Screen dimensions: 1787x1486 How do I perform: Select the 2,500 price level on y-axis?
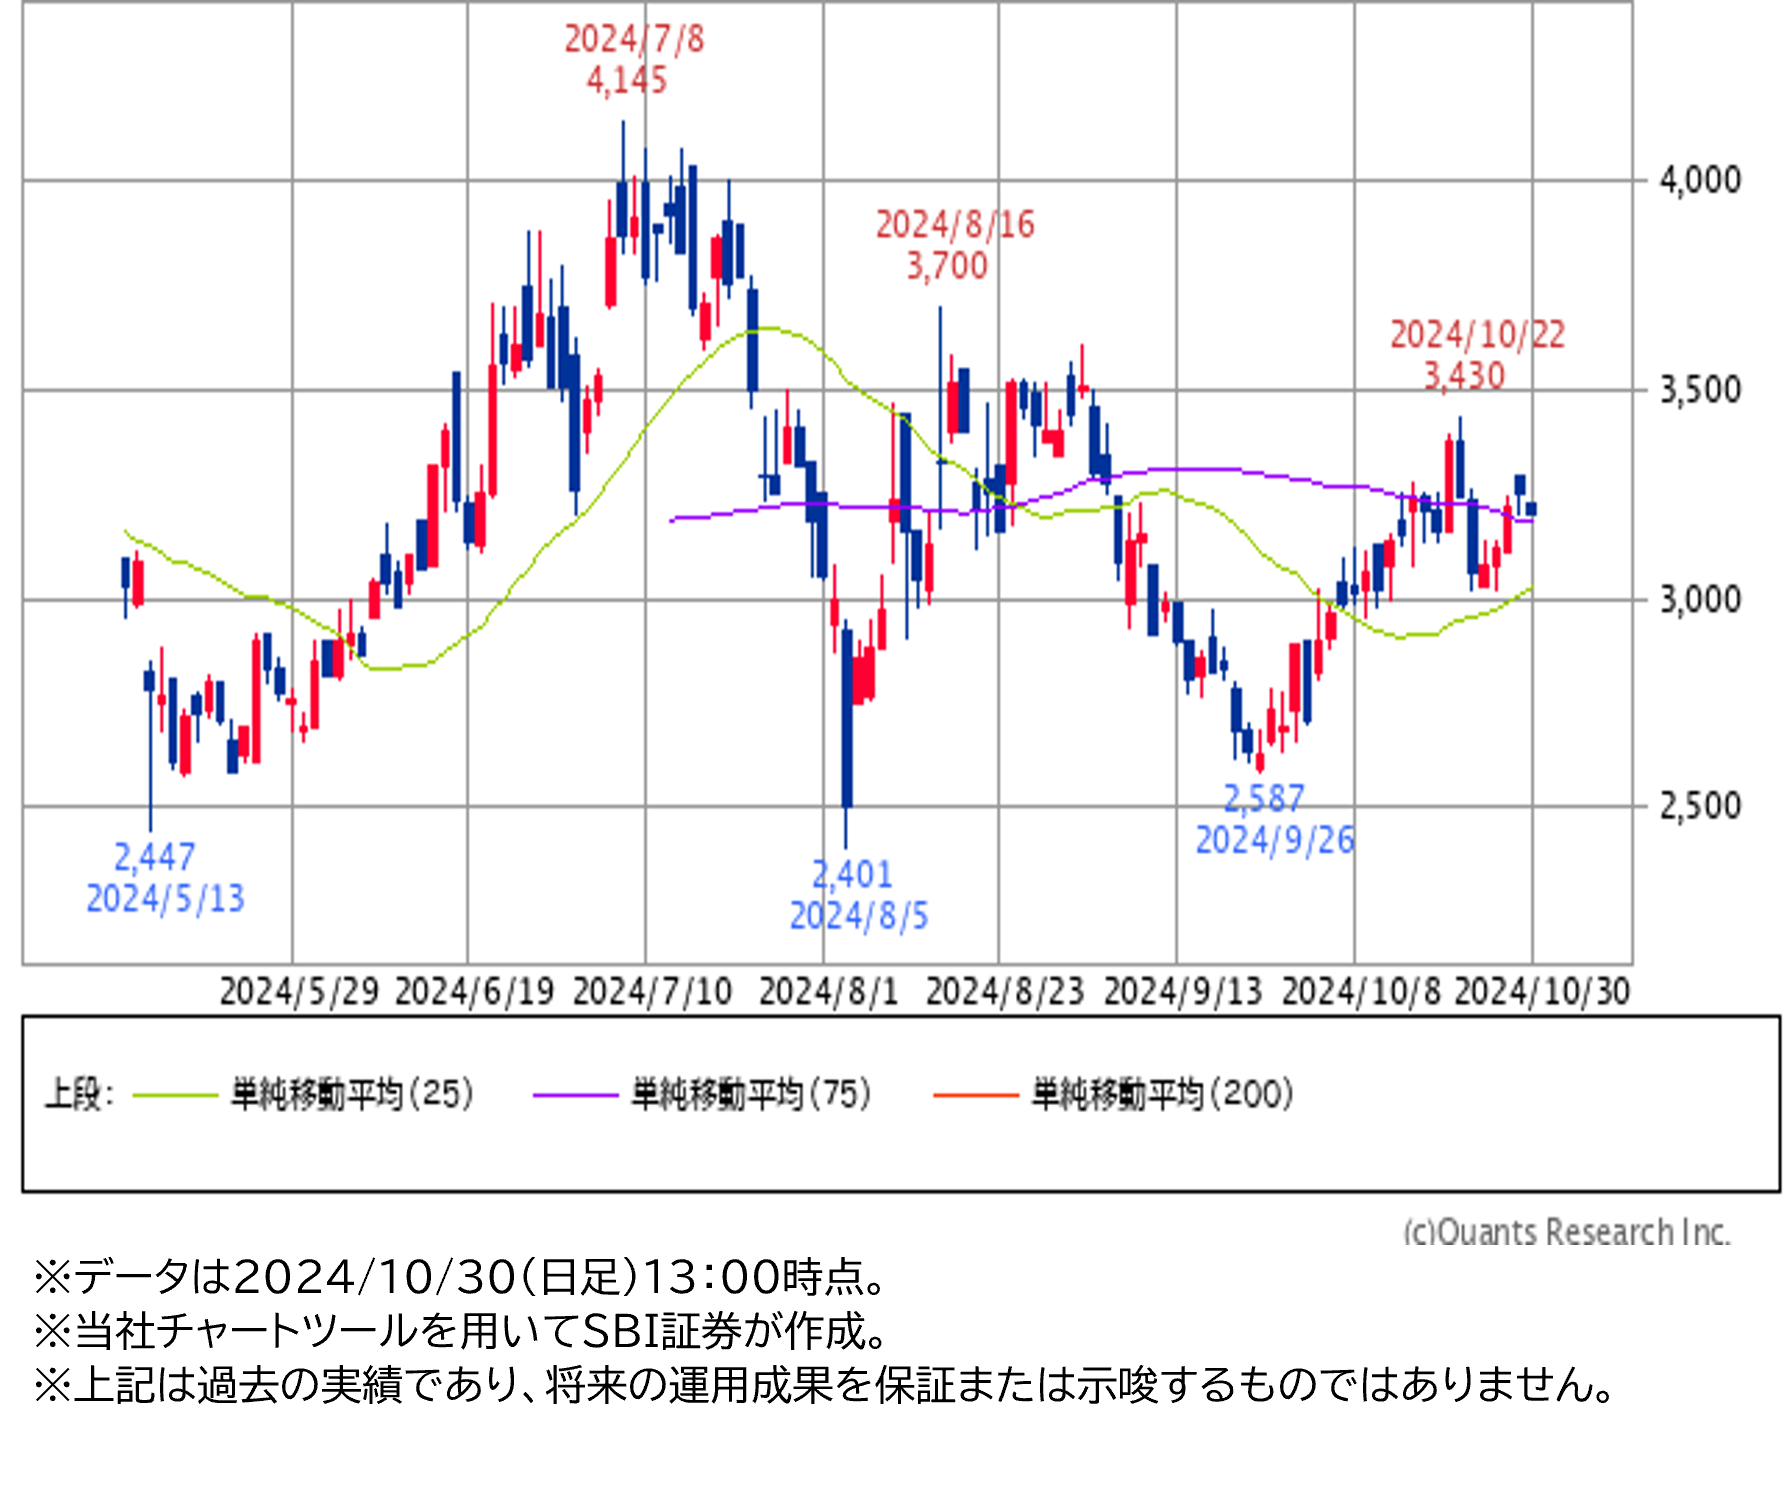click(x=1700, y=806)
